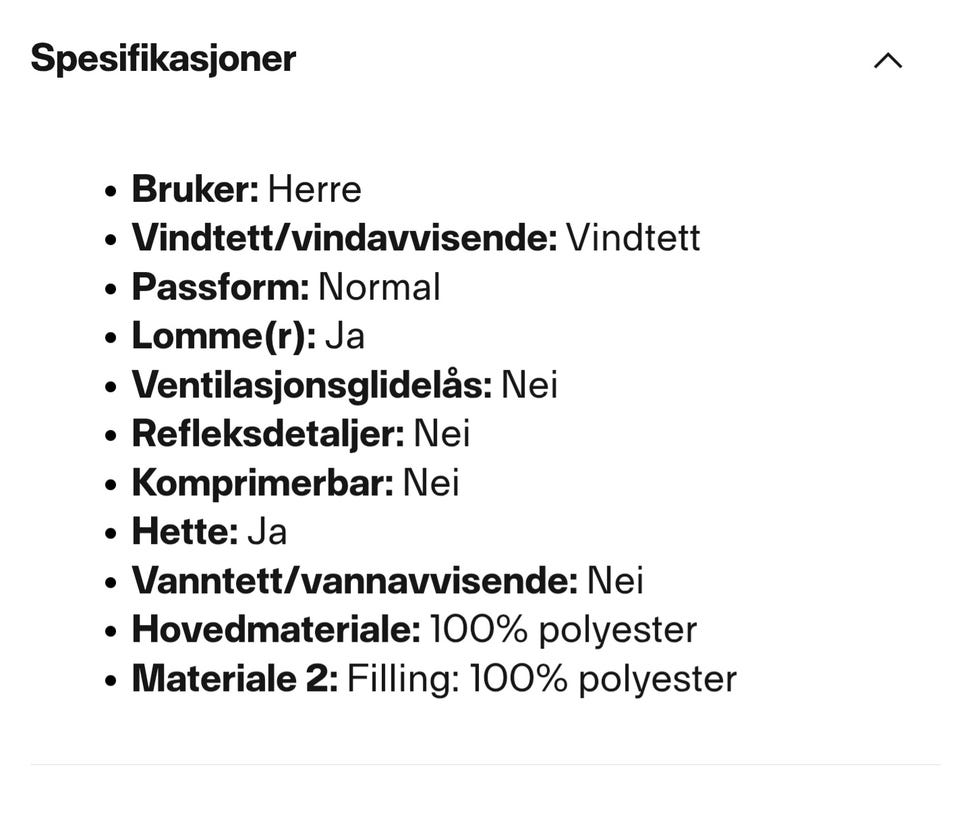Screen dimensions: 960x820
Task: Click the Ventilasjonsglidelås specification
Action: [344, 385]
